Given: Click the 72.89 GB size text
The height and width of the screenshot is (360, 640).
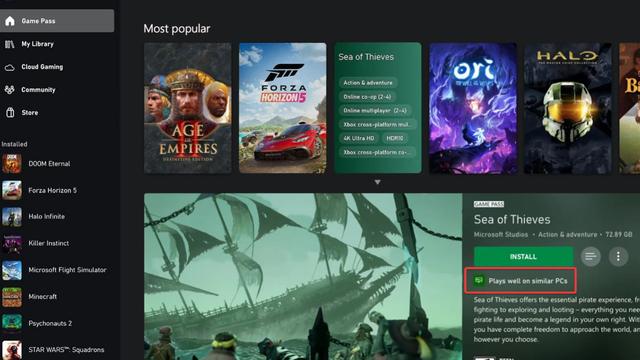Looking at the screenshot, I should [619, 235].
